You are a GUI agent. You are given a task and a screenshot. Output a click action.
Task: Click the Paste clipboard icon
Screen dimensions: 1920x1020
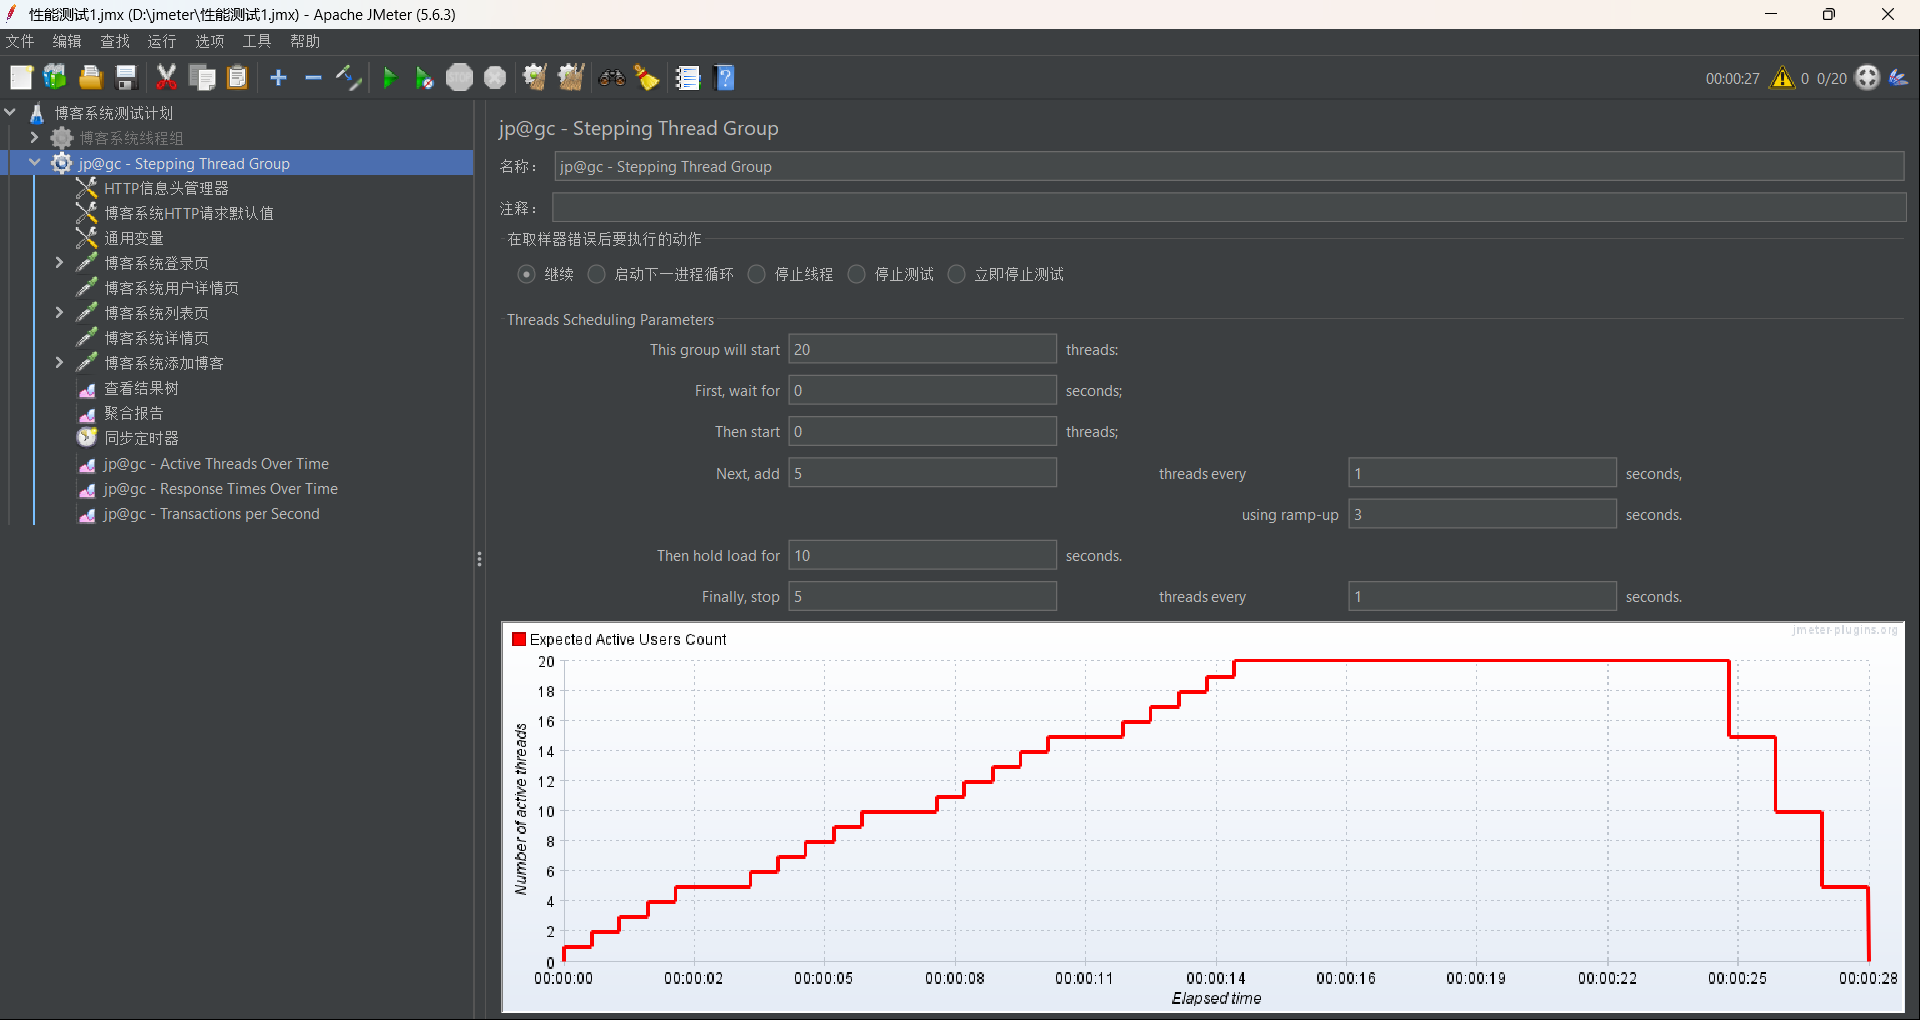(237, 78)
